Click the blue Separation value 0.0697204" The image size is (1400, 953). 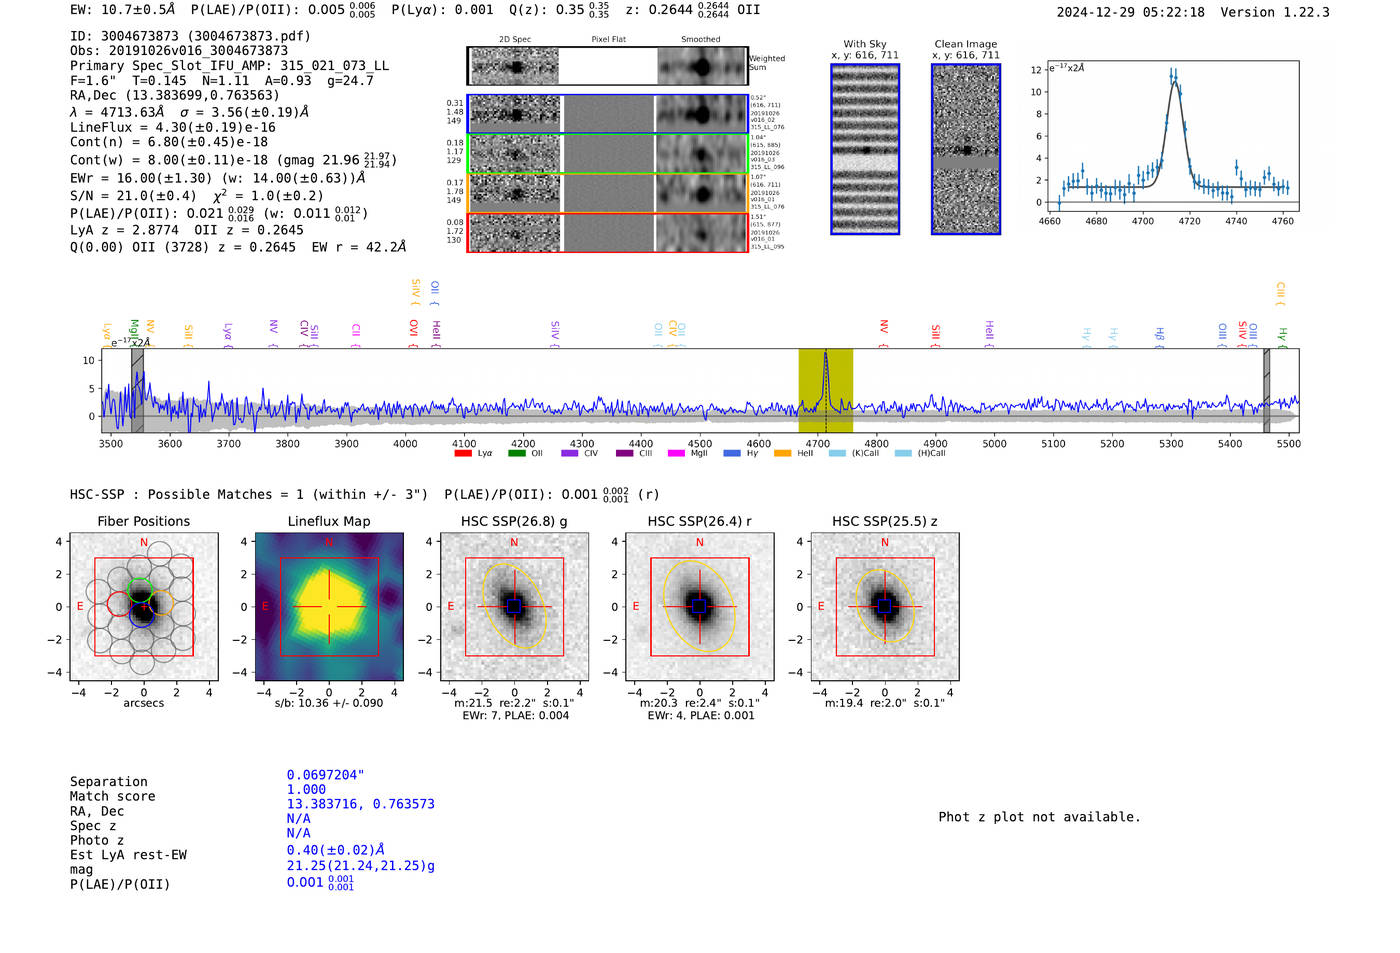[x=325, y=775]
